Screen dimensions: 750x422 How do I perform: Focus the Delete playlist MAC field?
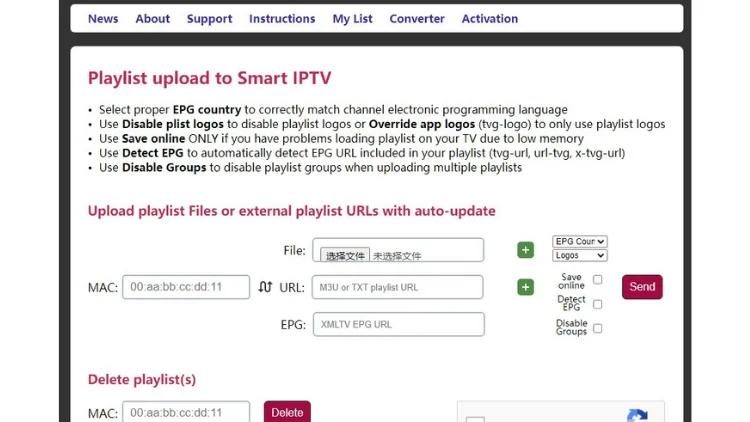click(186, 412)
